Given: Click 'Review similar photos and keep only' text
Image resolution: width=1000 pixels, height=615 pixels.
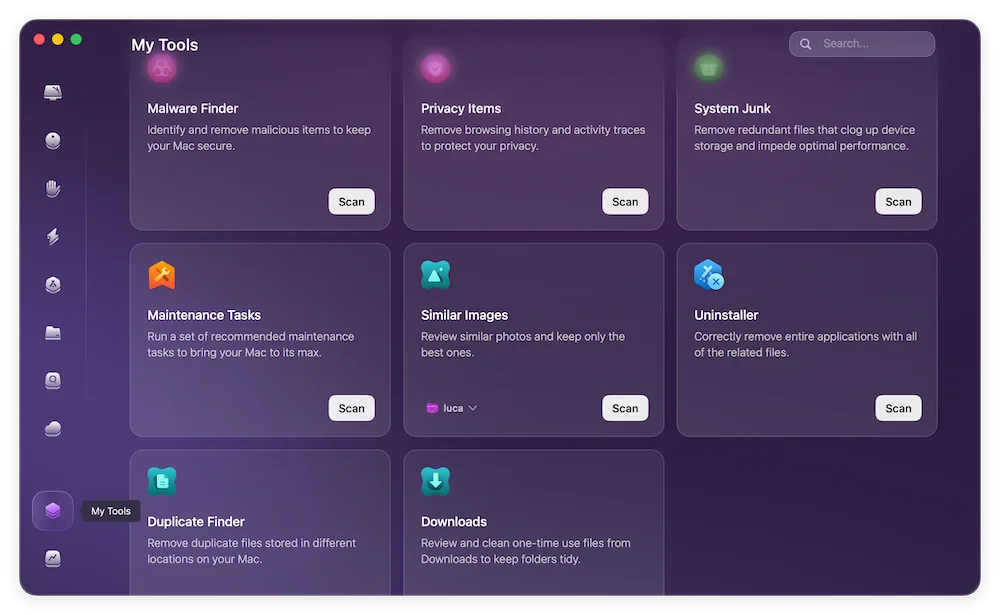Looking at the screenshot, I should click(x=523, y=345).
